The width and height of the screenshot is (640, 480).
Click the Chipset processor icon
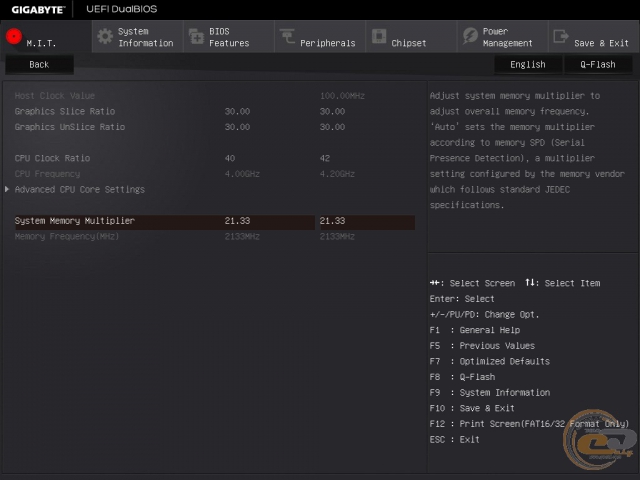[x=379, y=36]
